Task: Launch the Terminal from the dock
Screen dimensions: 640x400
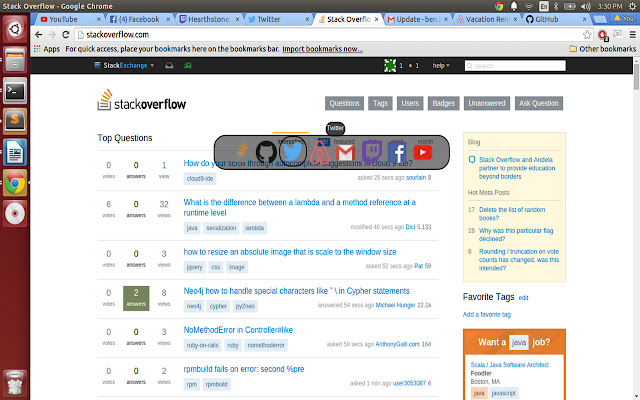Action: (x=15, y=91)
